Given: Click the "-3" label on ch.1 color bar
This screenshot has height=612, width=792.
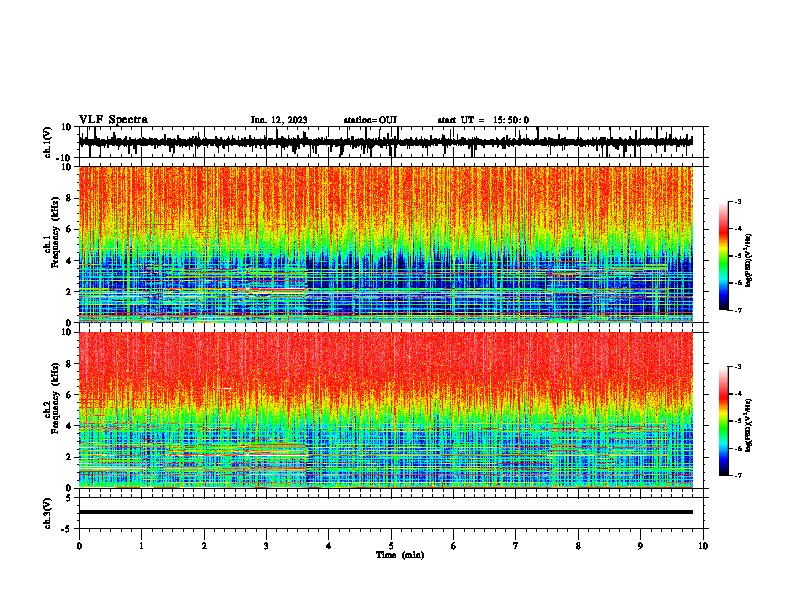Looking at the screenshot, I should (x=738, y=201).
